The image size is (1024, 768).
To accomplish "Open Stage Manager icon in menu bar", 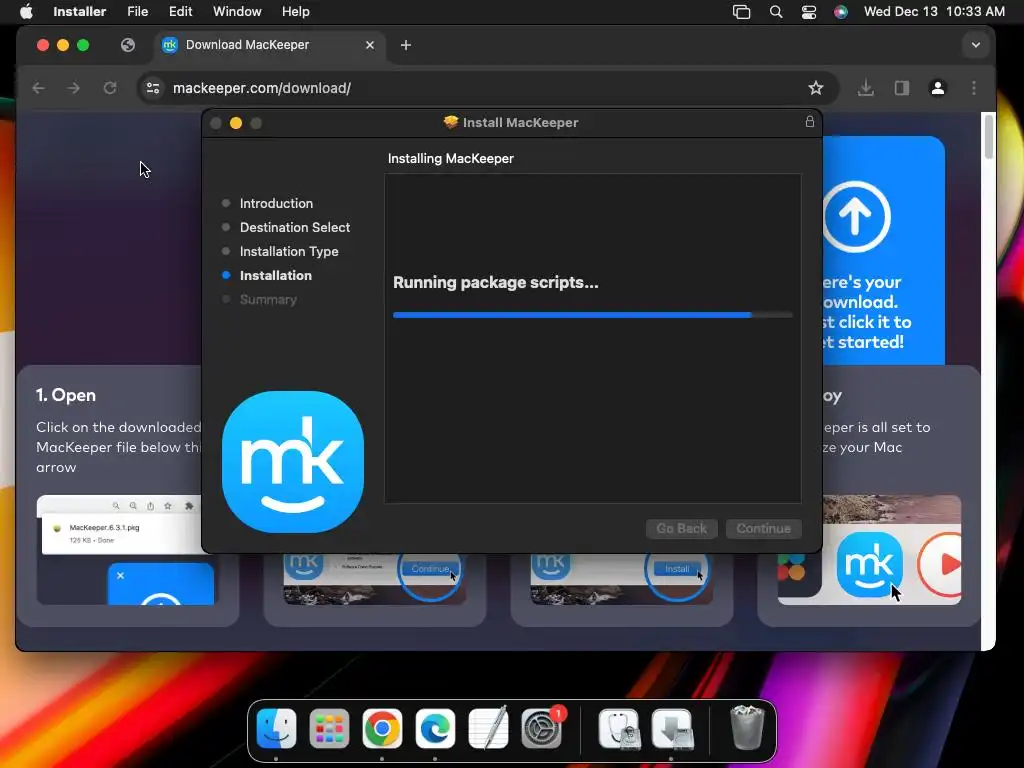I will tap(741, 12).
